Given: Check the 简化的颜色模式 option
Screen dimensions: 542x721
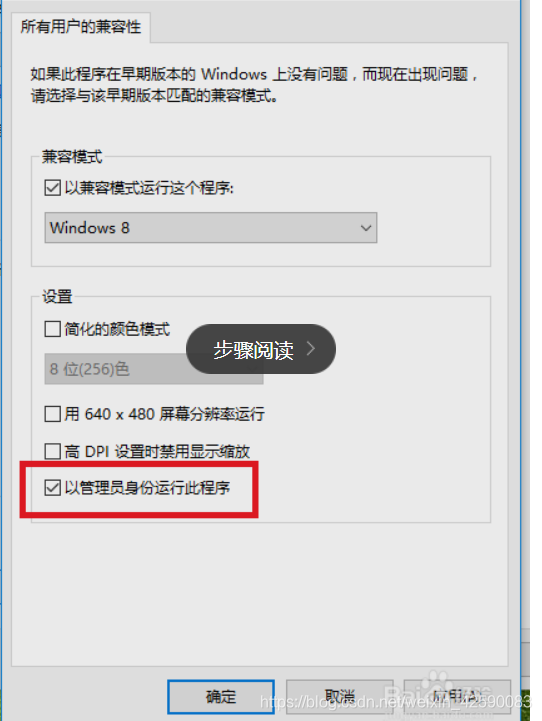Looking at the screenshot, I should click(x=52, y=329).
